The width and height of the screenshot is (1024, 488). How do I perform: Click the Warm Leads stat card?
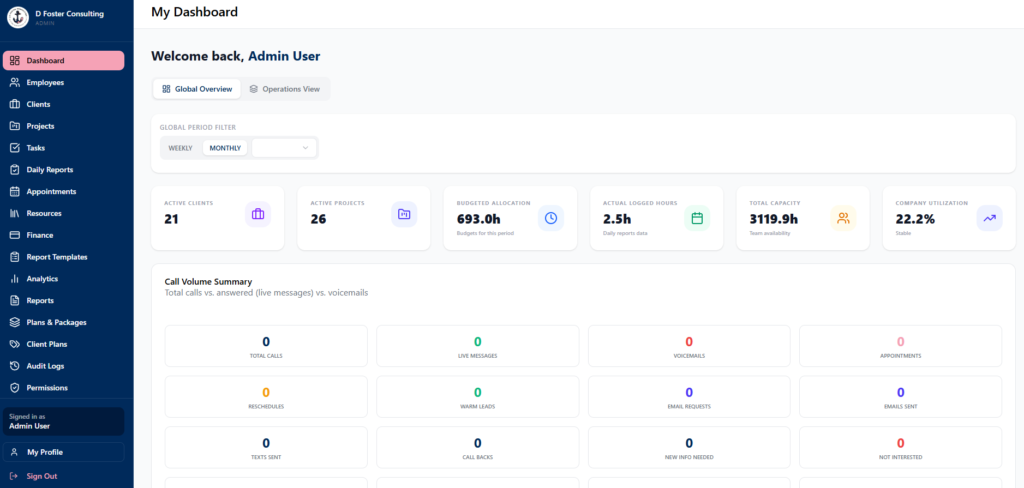coord(477,397)
